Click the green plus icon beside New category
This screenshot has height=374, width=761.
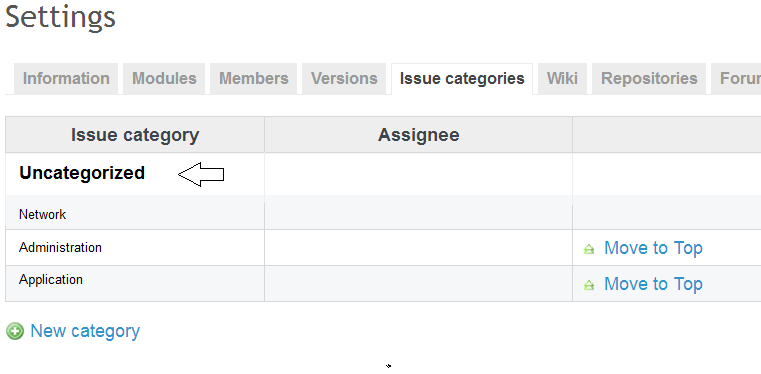click(x=15, y=331)
